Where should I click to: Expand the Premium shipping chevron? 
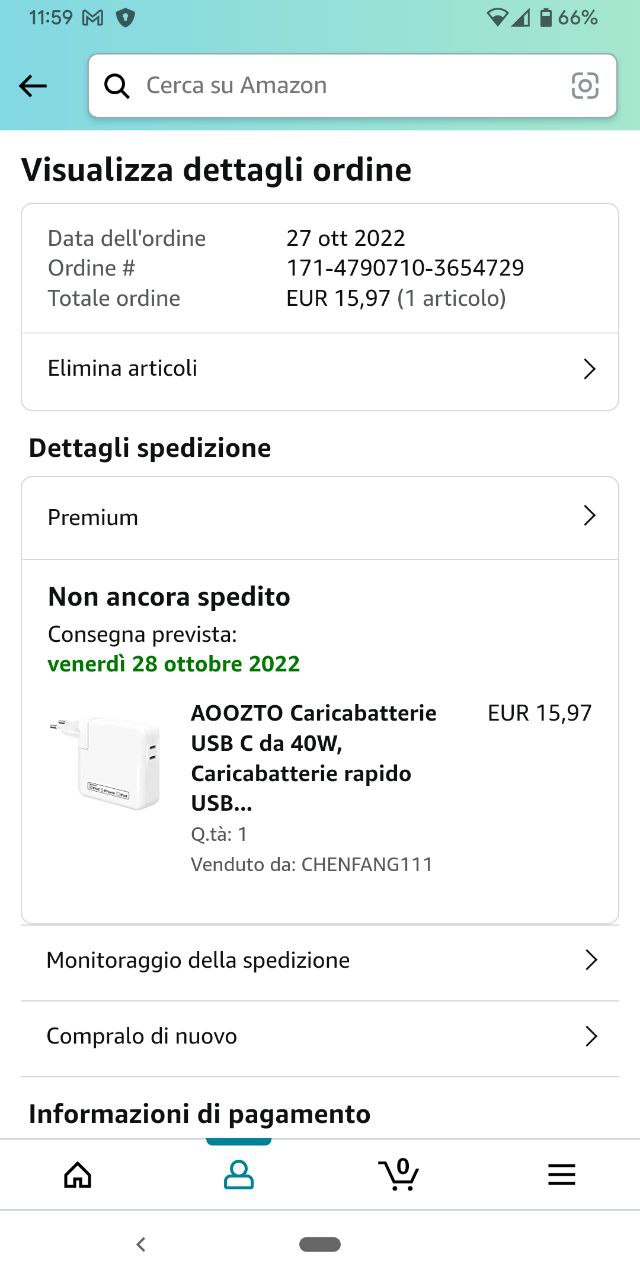[x=589, y=516]
